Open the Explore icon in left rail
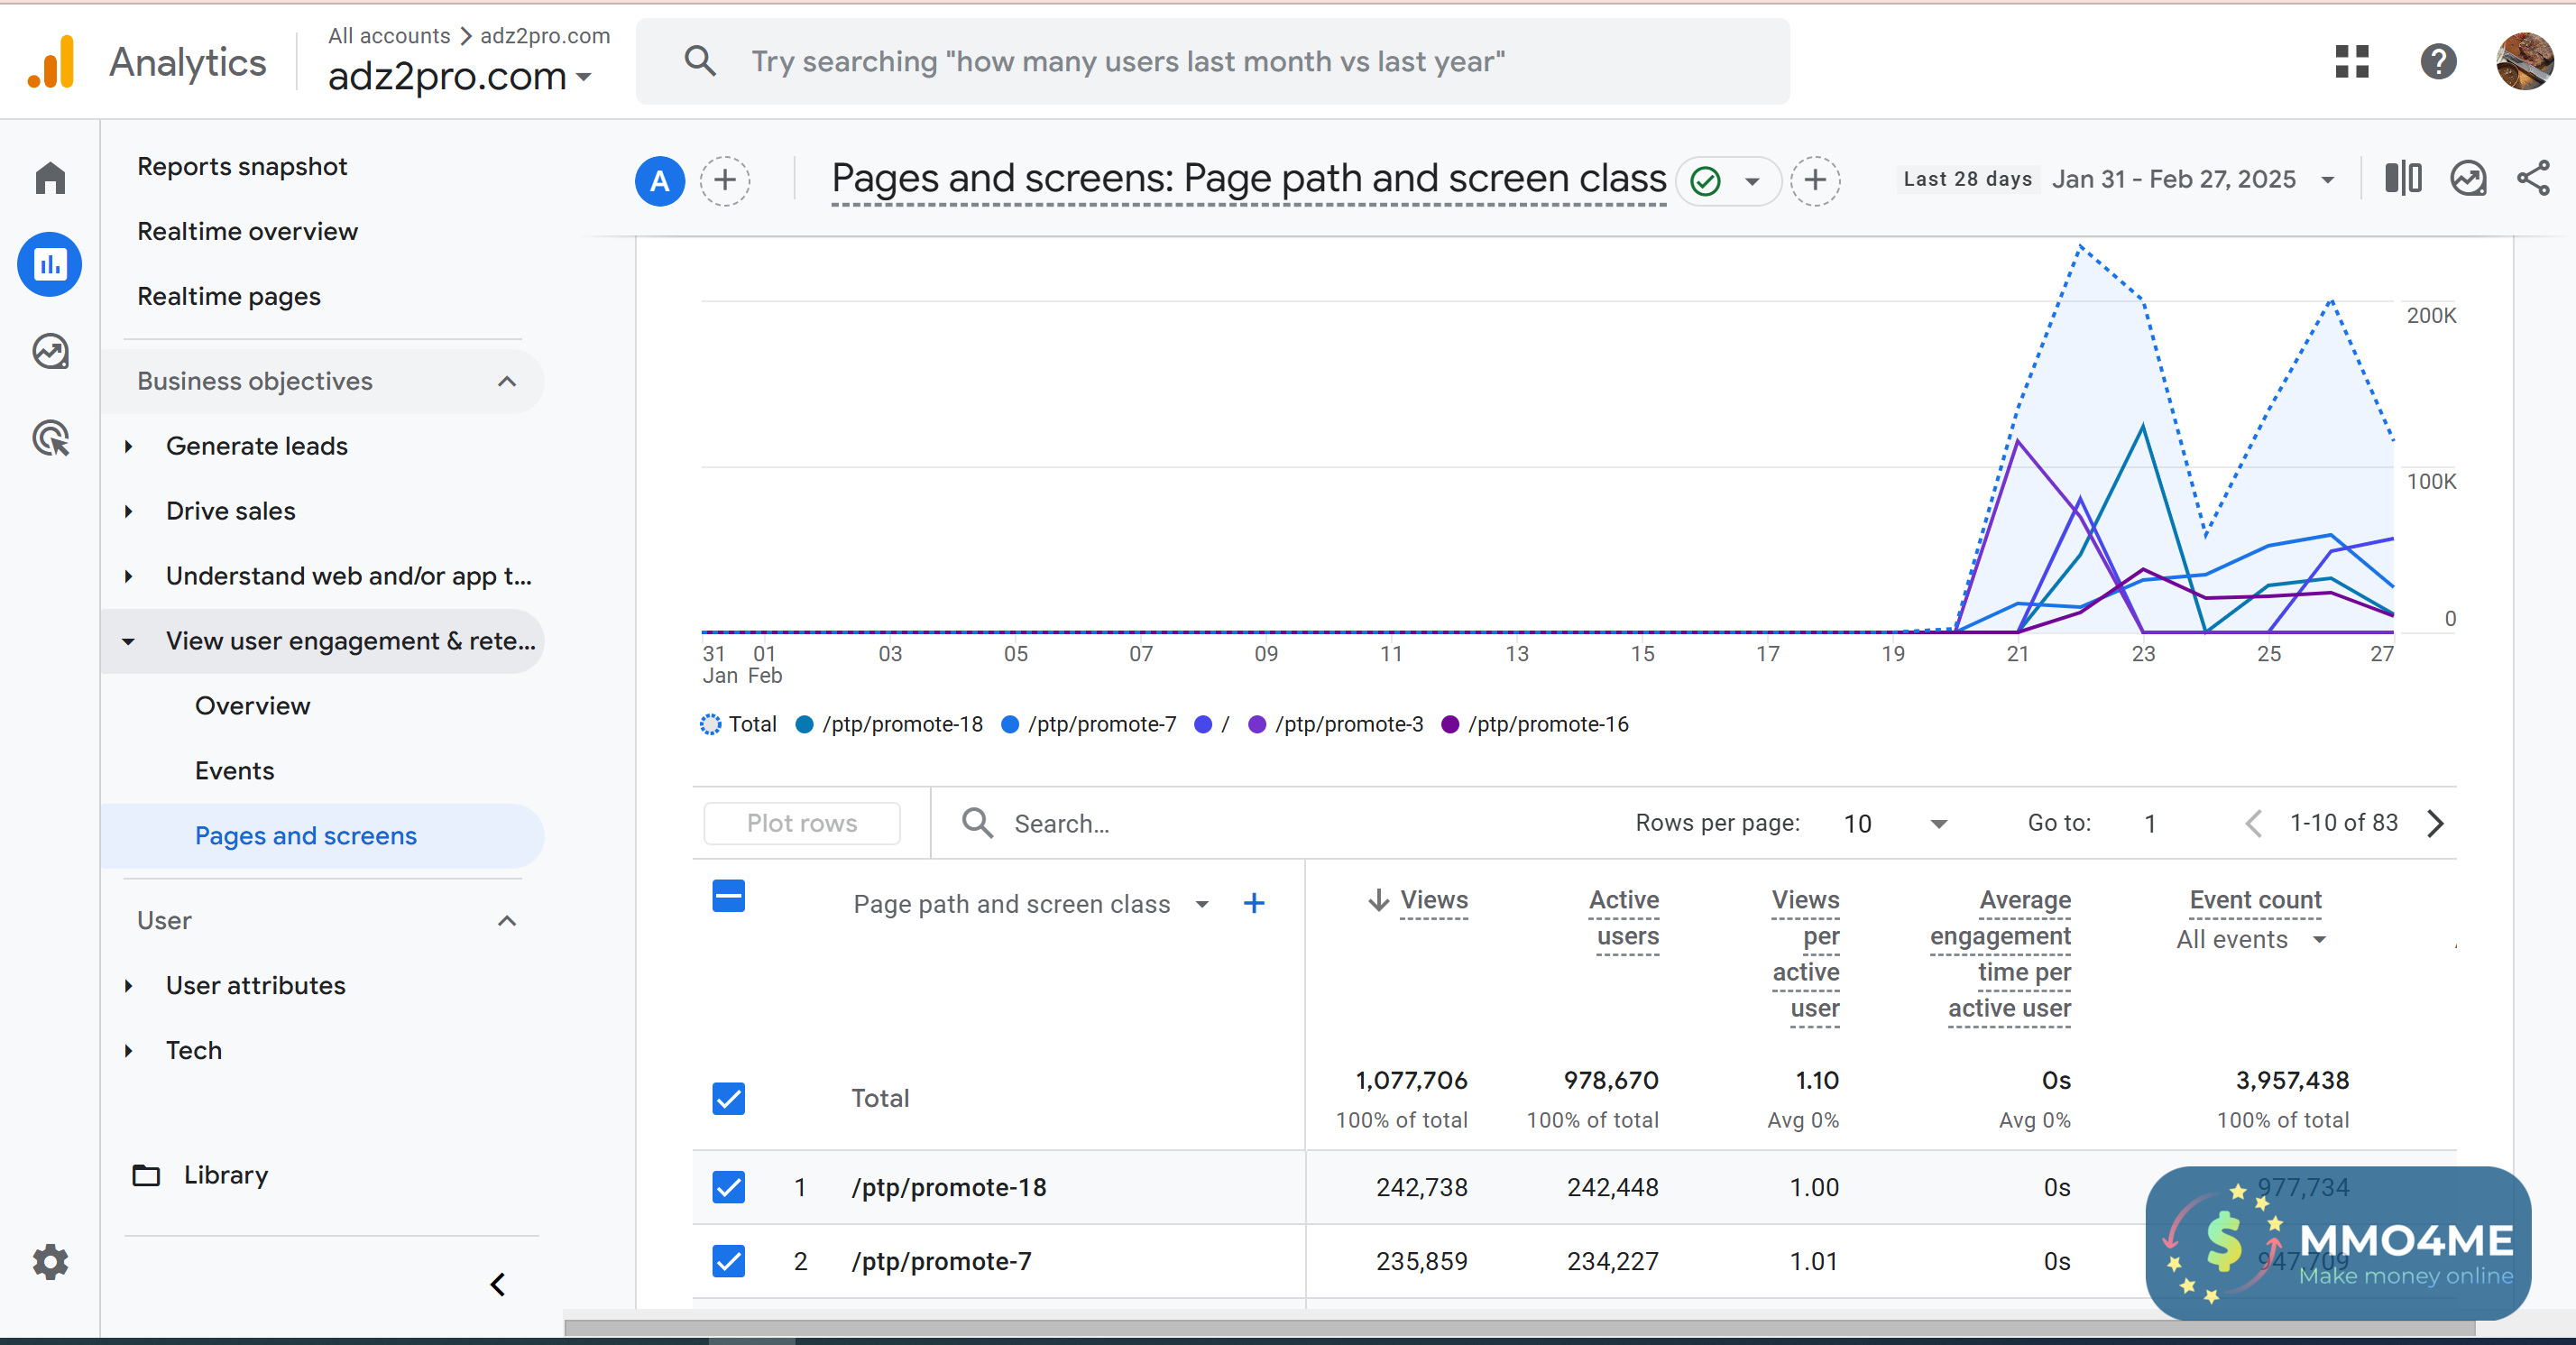This screenshot has height=1345, width=2576. pos(50,352)
